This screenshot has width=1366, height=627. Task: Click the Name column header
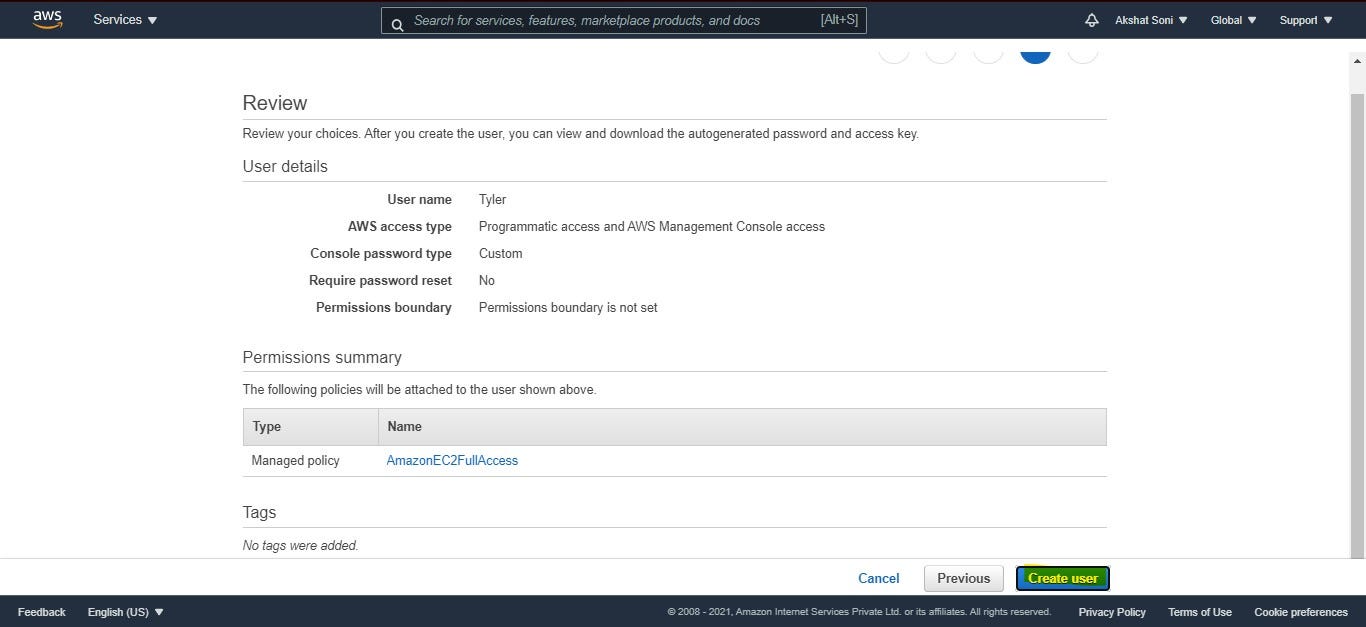pos(742,427)
